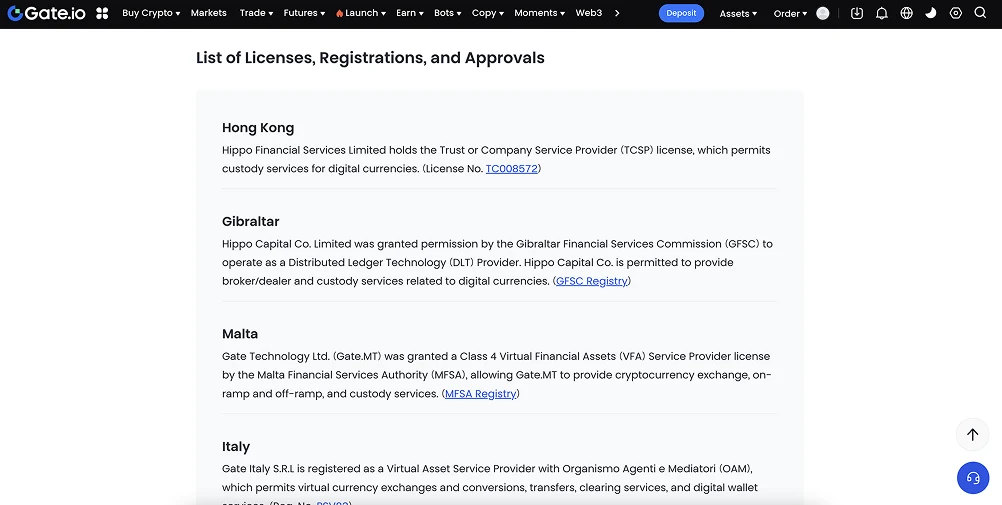Click the Malta section heading

(x=240, y=334)
